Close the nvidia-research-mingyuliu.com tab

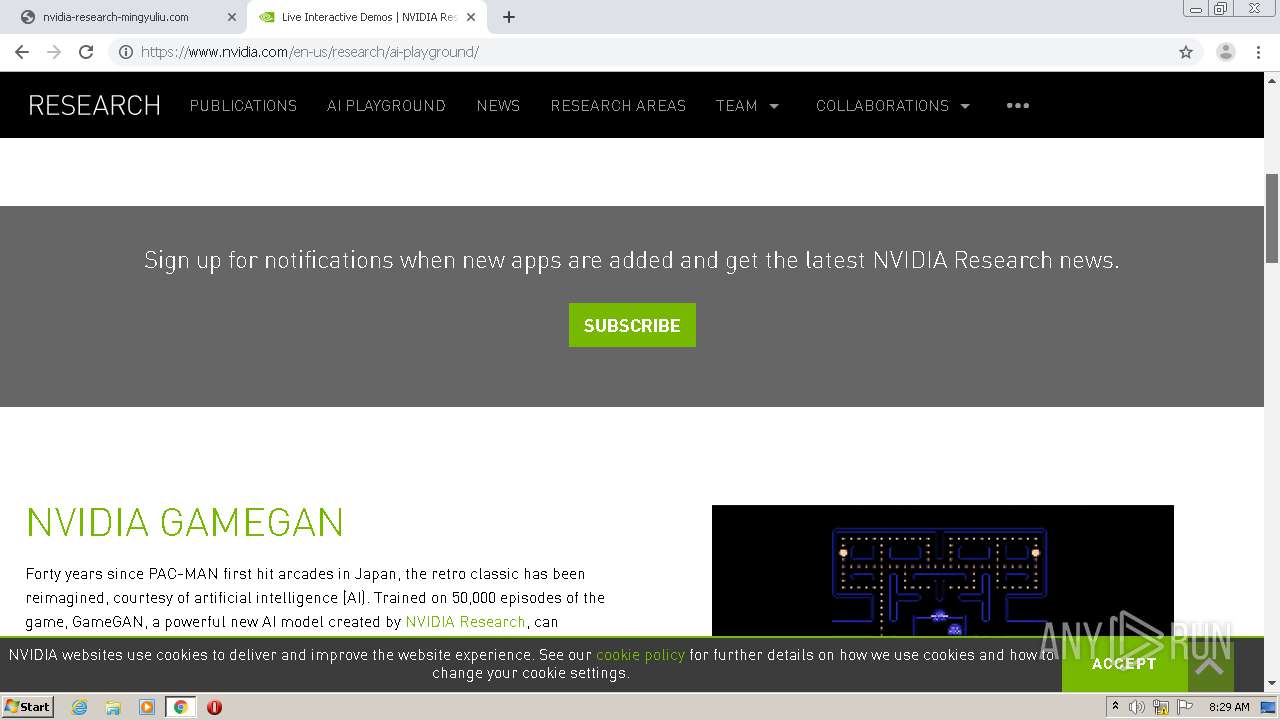(x=232, y=17)
